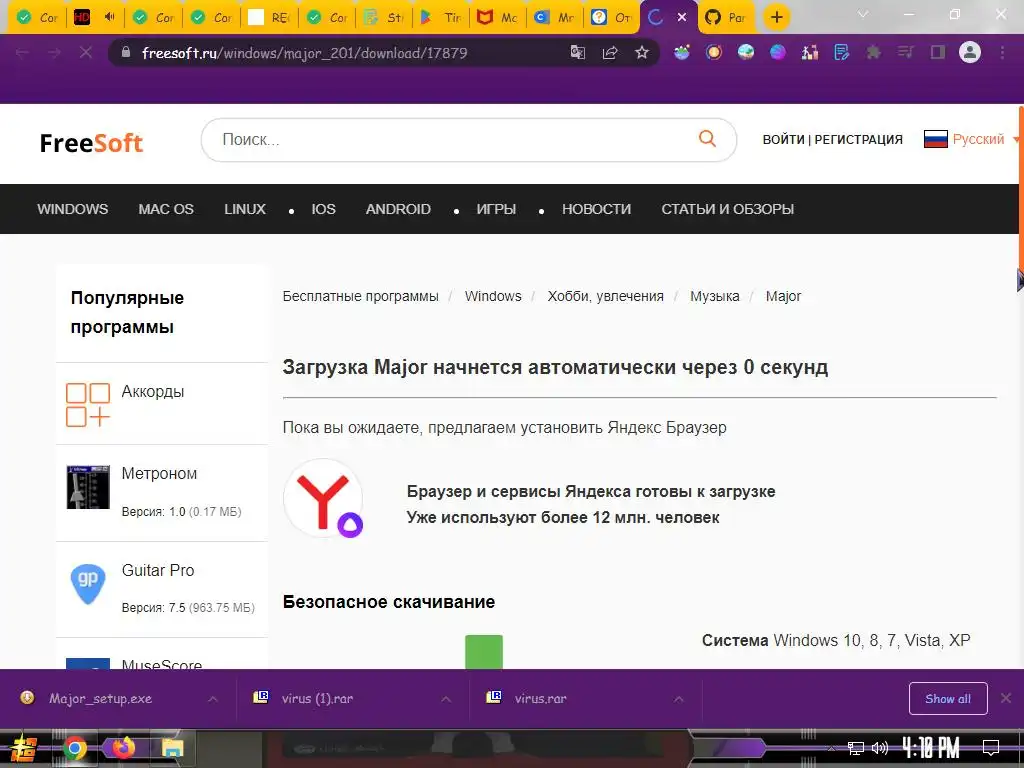Image resolution: width=1024 pixels, height=768 pixels.
Task: Switch to the GitHub browser tab
Action: (x=727, y=18)
